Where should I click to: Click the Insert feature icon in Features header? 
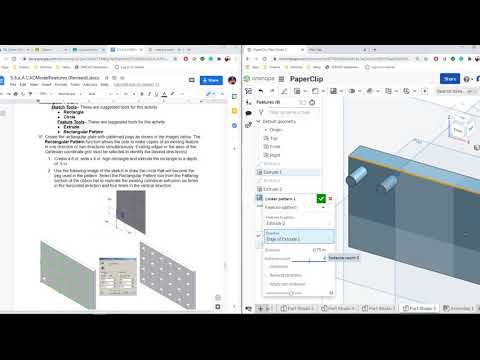pyautogui.click(x=302, y=102)
